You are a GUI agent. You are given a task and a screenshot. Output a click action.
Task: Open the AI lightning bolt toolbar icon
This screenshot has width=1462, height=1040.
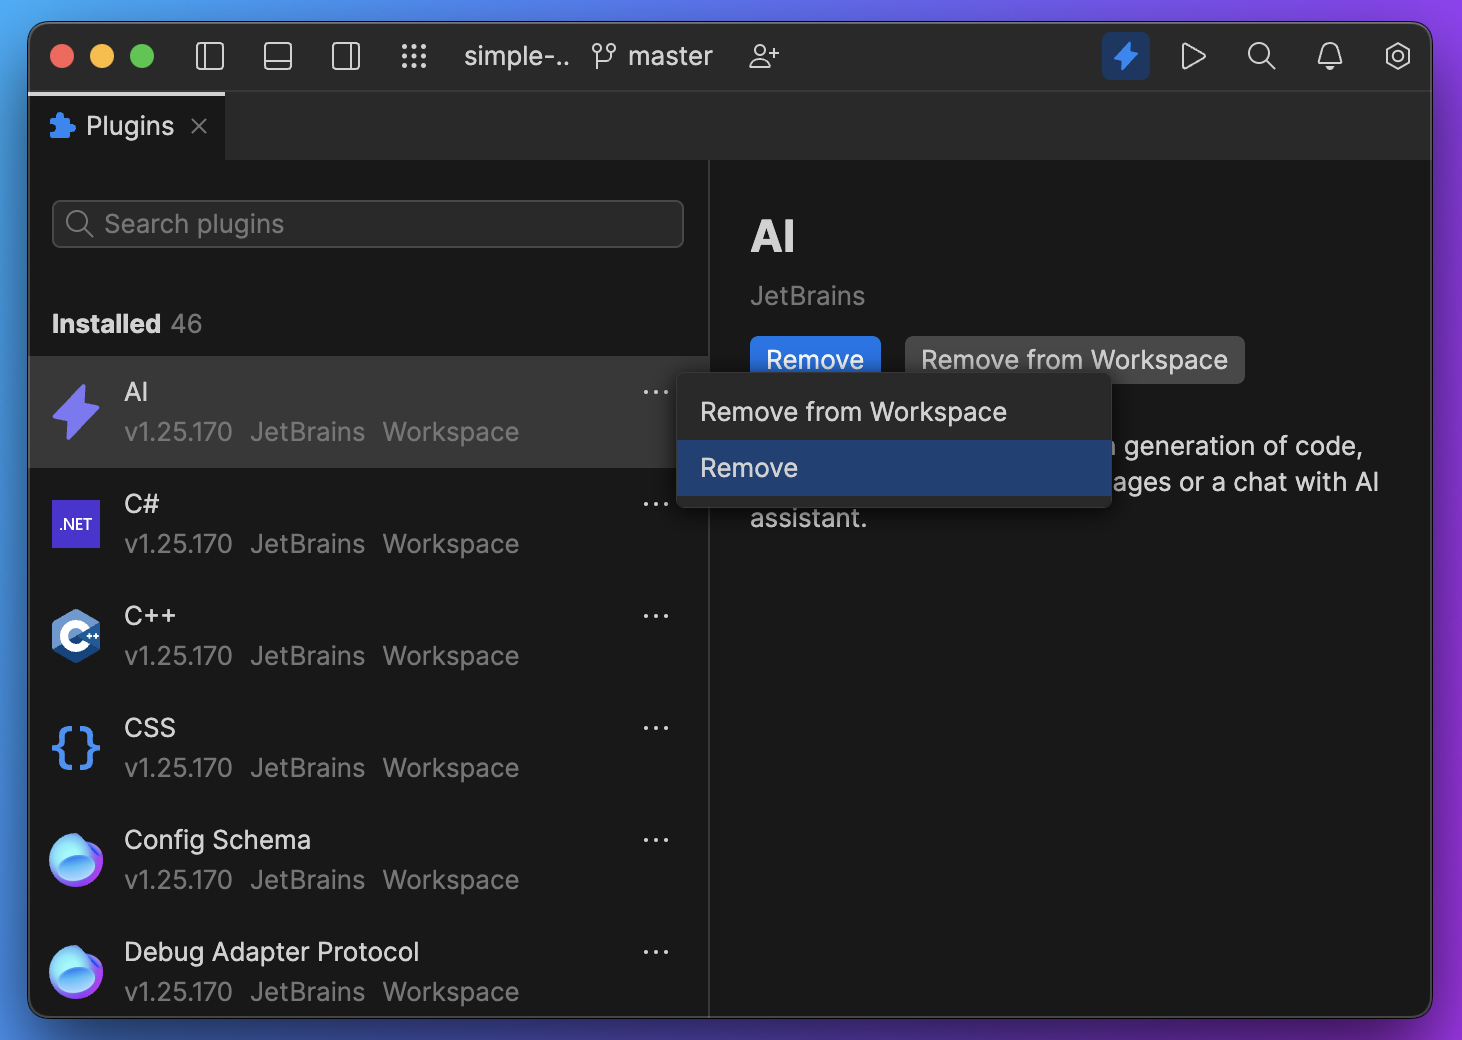(x=1126, y=56)
